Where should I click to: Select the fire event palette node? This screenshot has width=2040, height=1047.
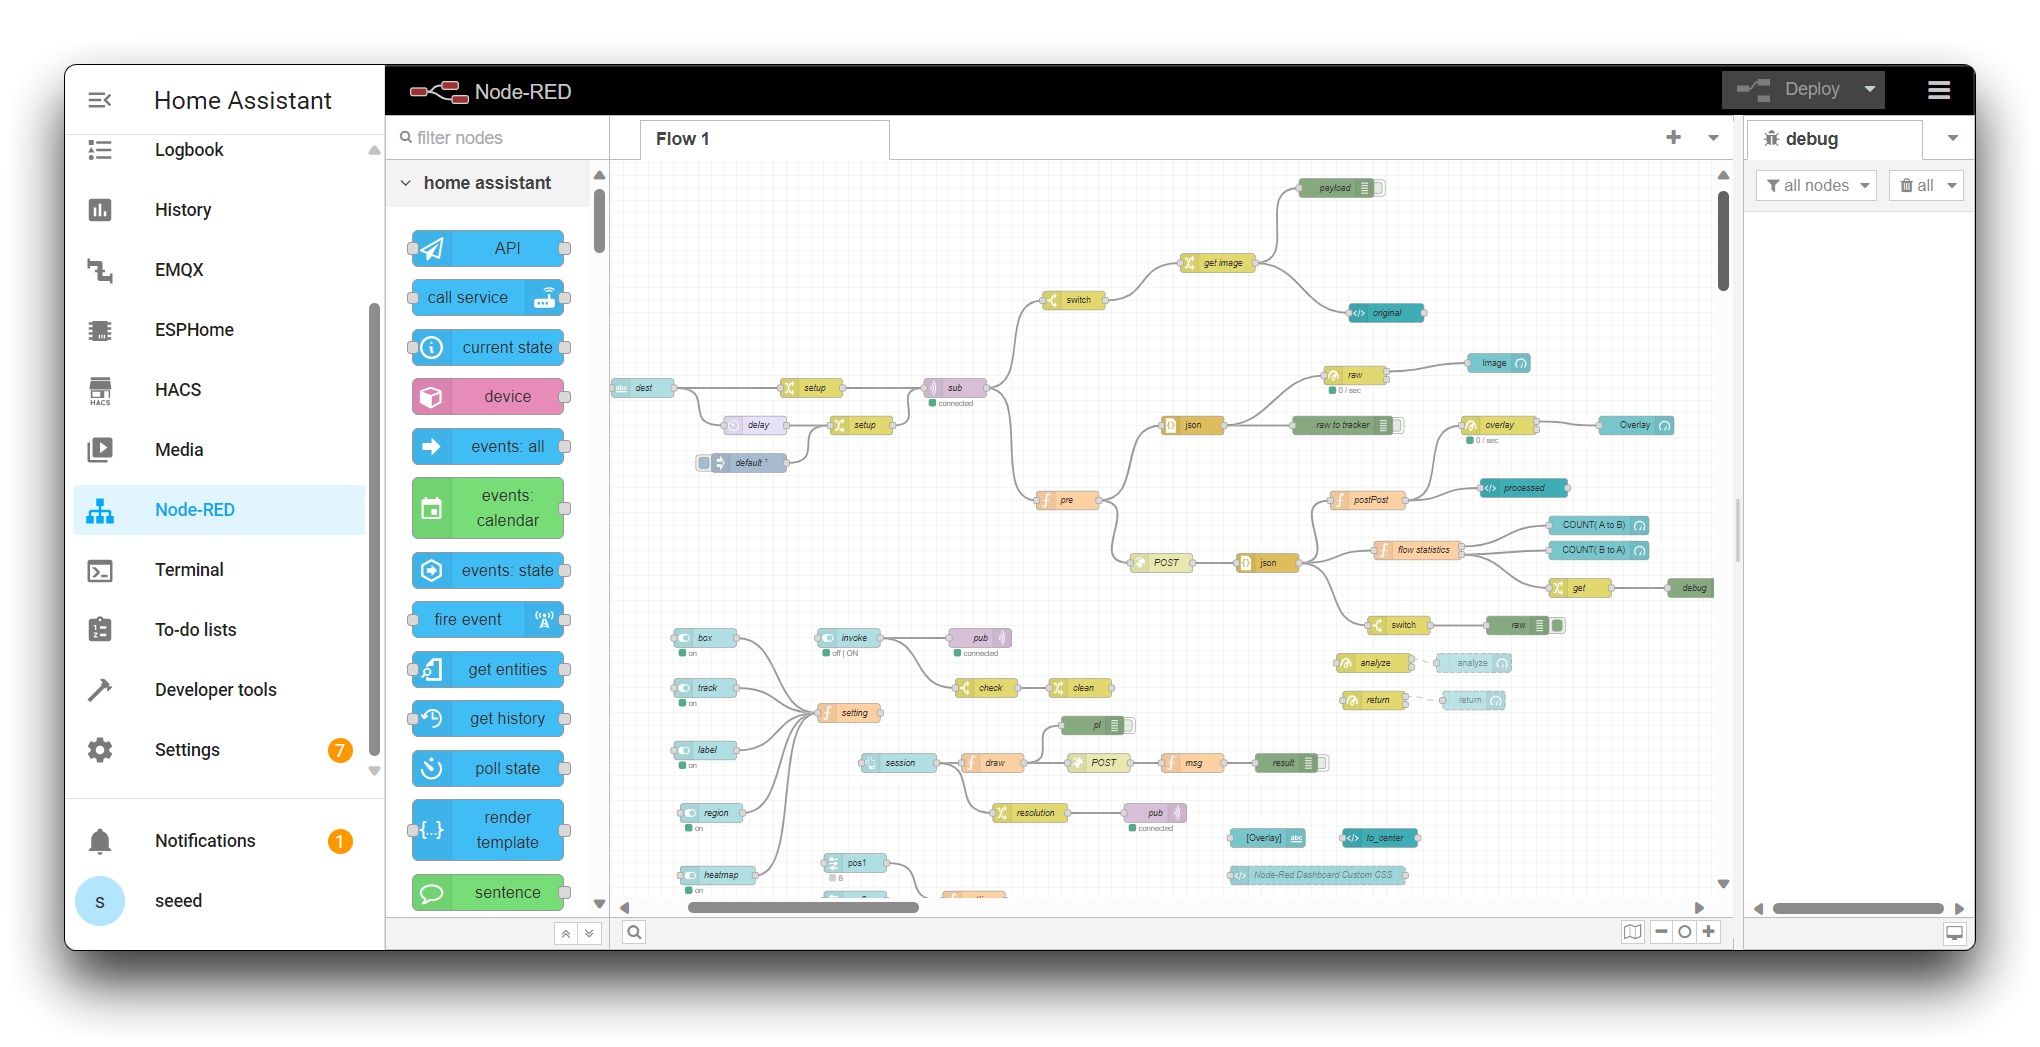pyautogui.click(x=488, y=620)
